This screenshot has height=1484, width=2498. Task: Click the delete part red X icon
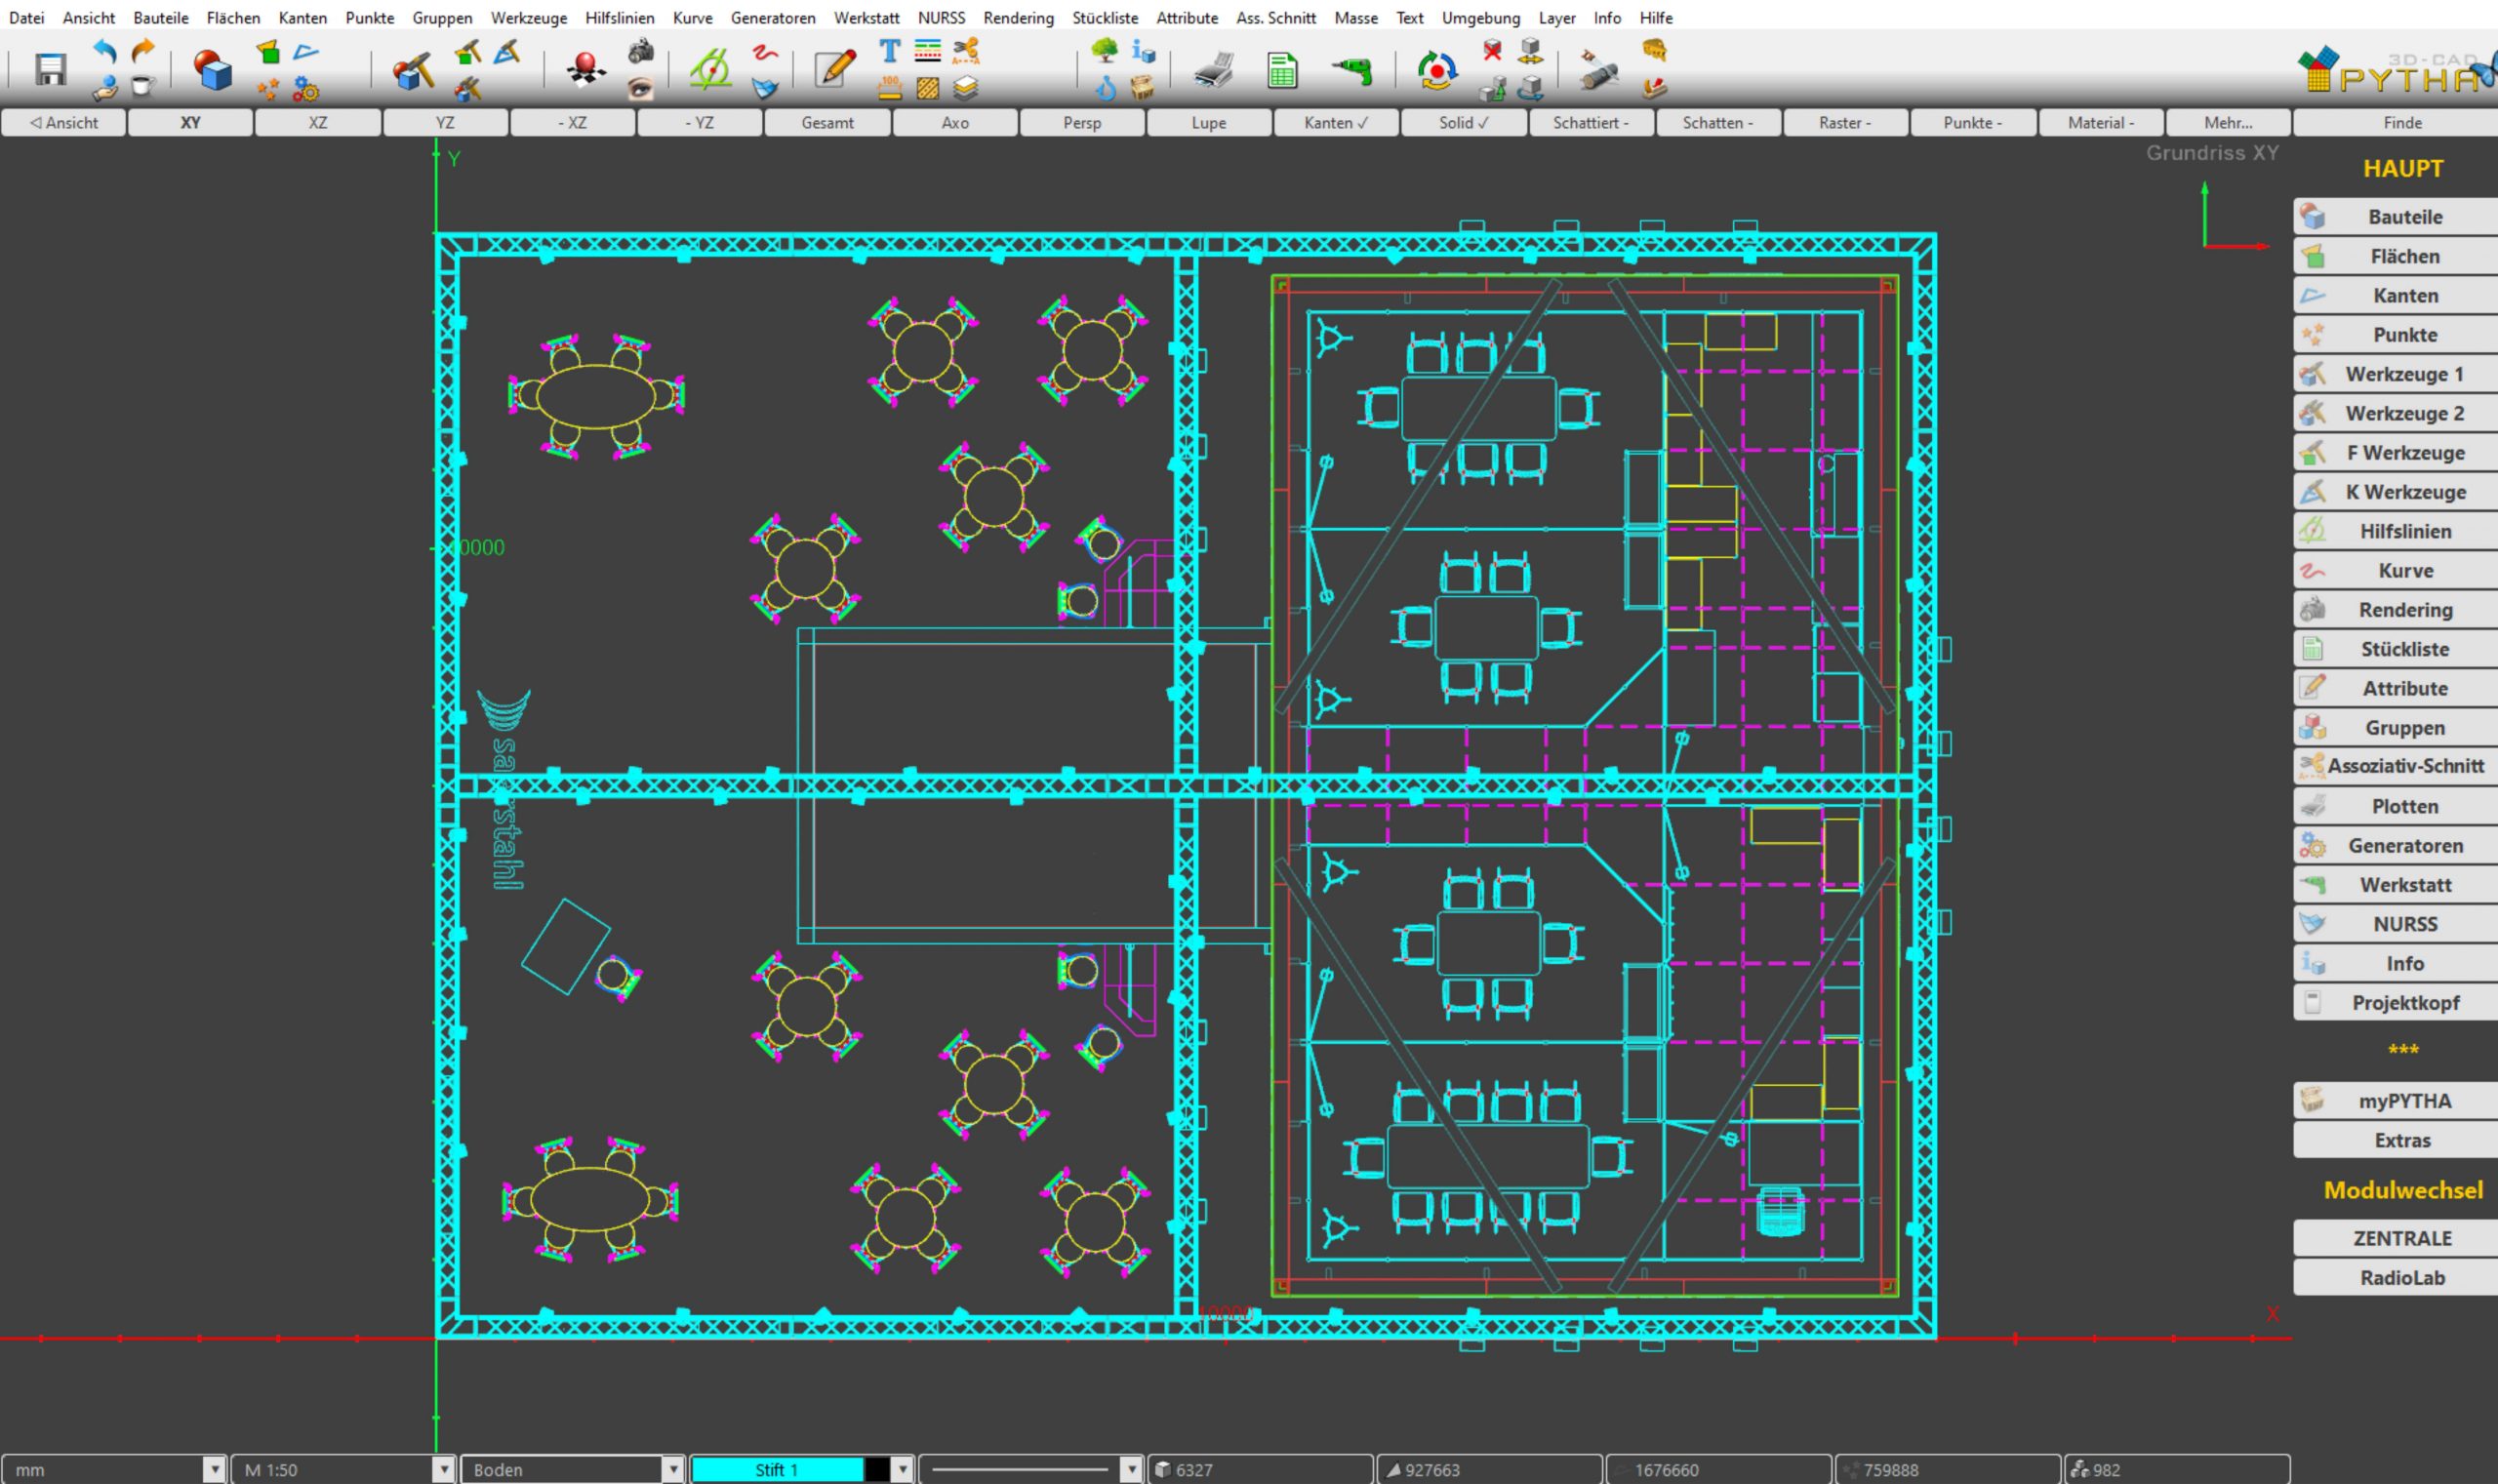[1492, 50]
